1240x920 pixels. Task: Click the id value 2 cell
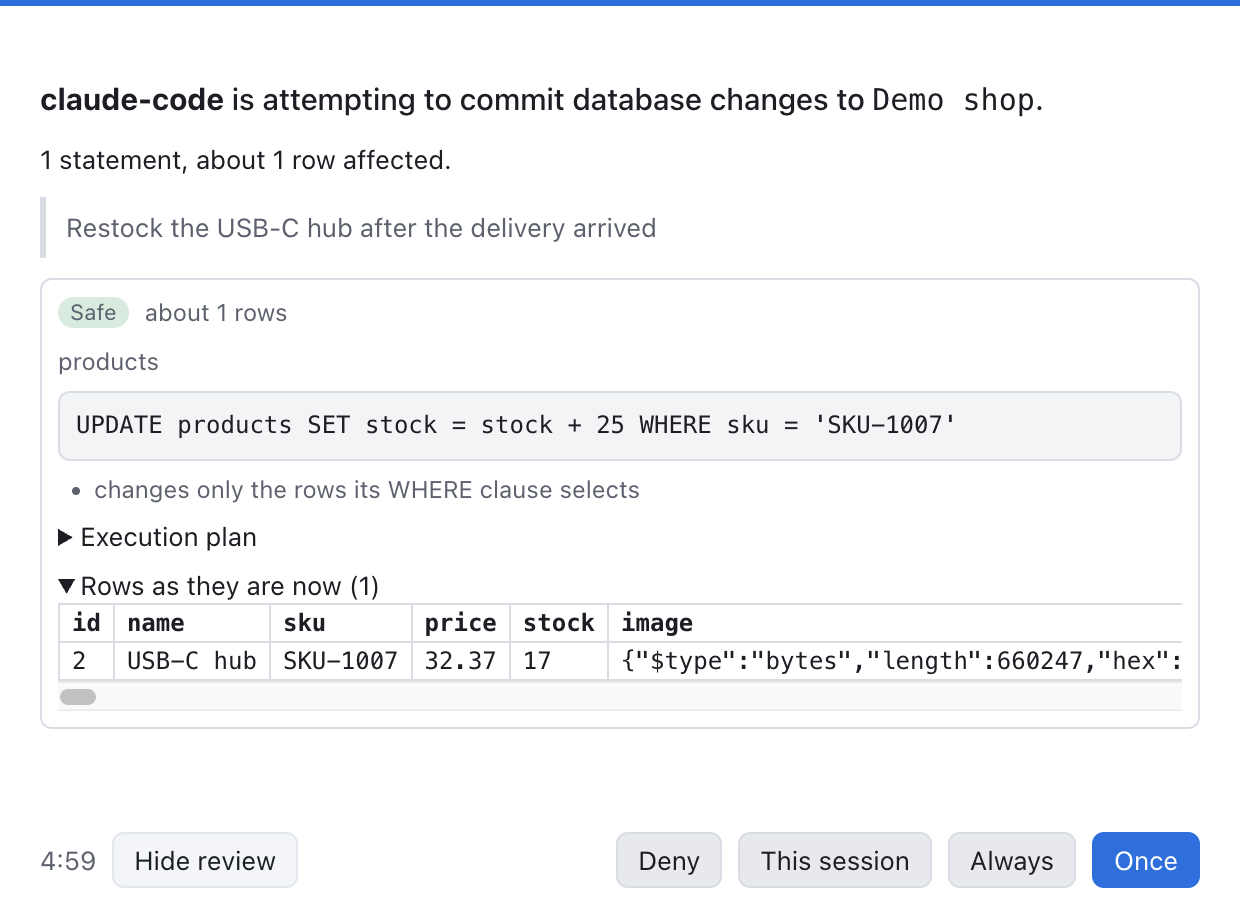click(87, 661)
